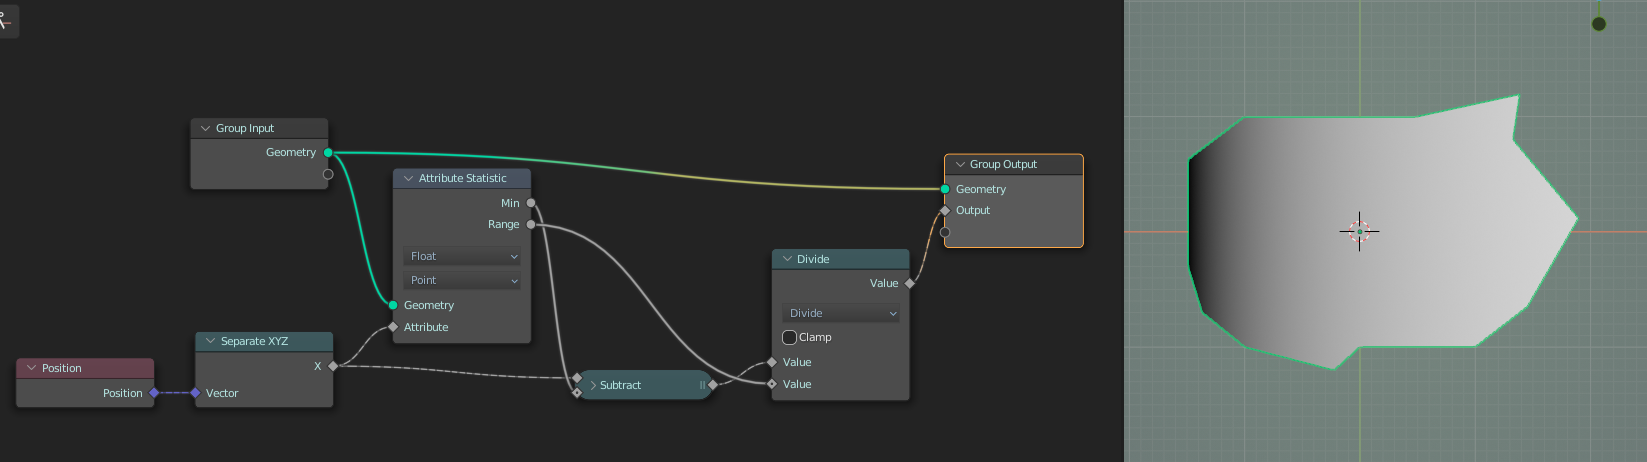
Task: Click the Divide node's Value output socket
Action: (909, 284)
